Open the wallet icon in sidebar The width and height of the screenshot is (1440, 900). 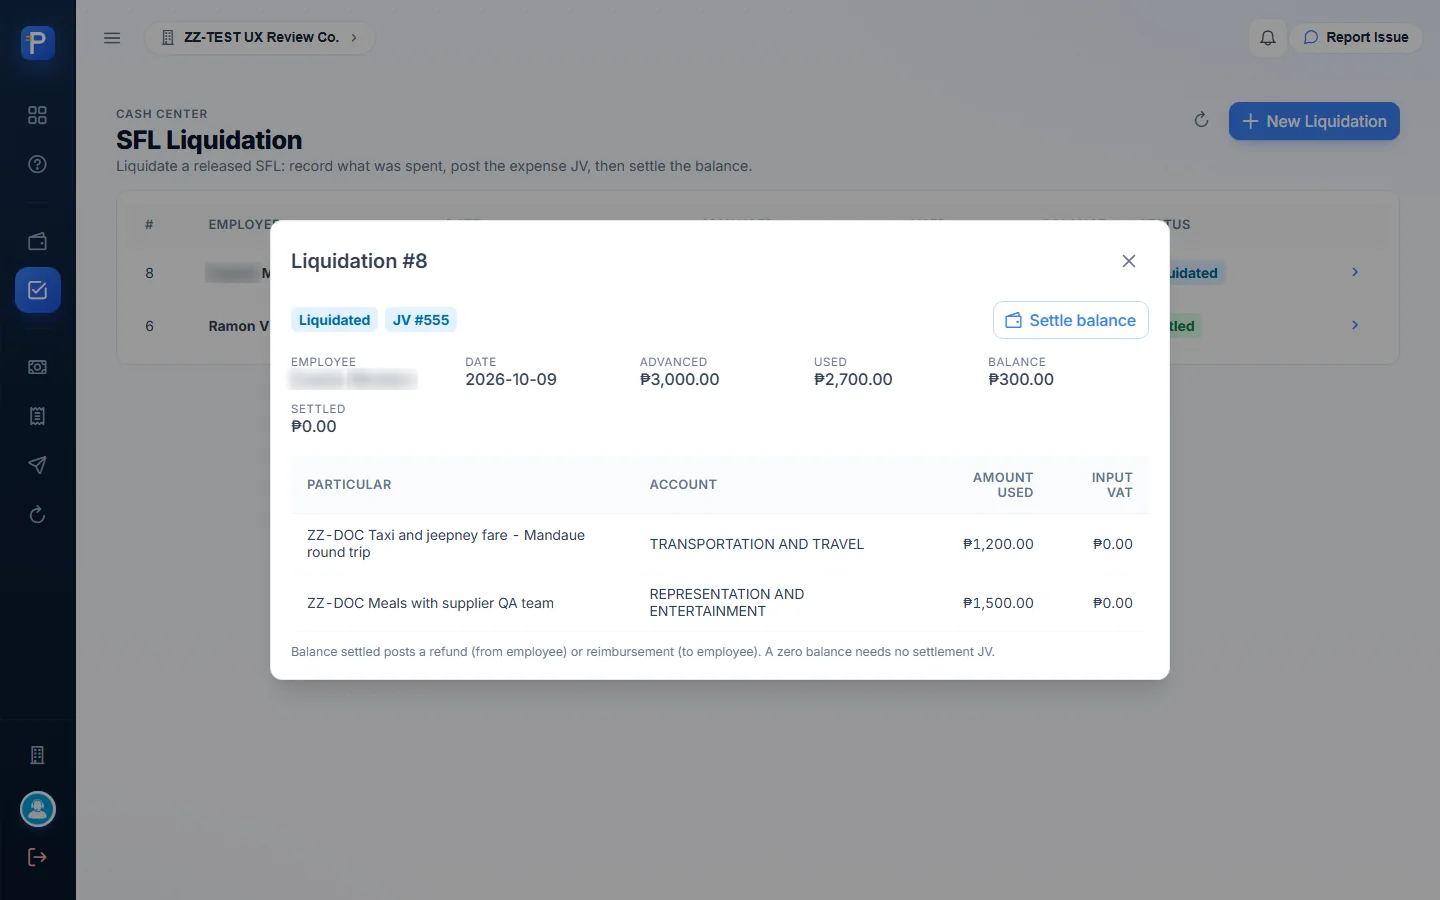click(37, 241)
